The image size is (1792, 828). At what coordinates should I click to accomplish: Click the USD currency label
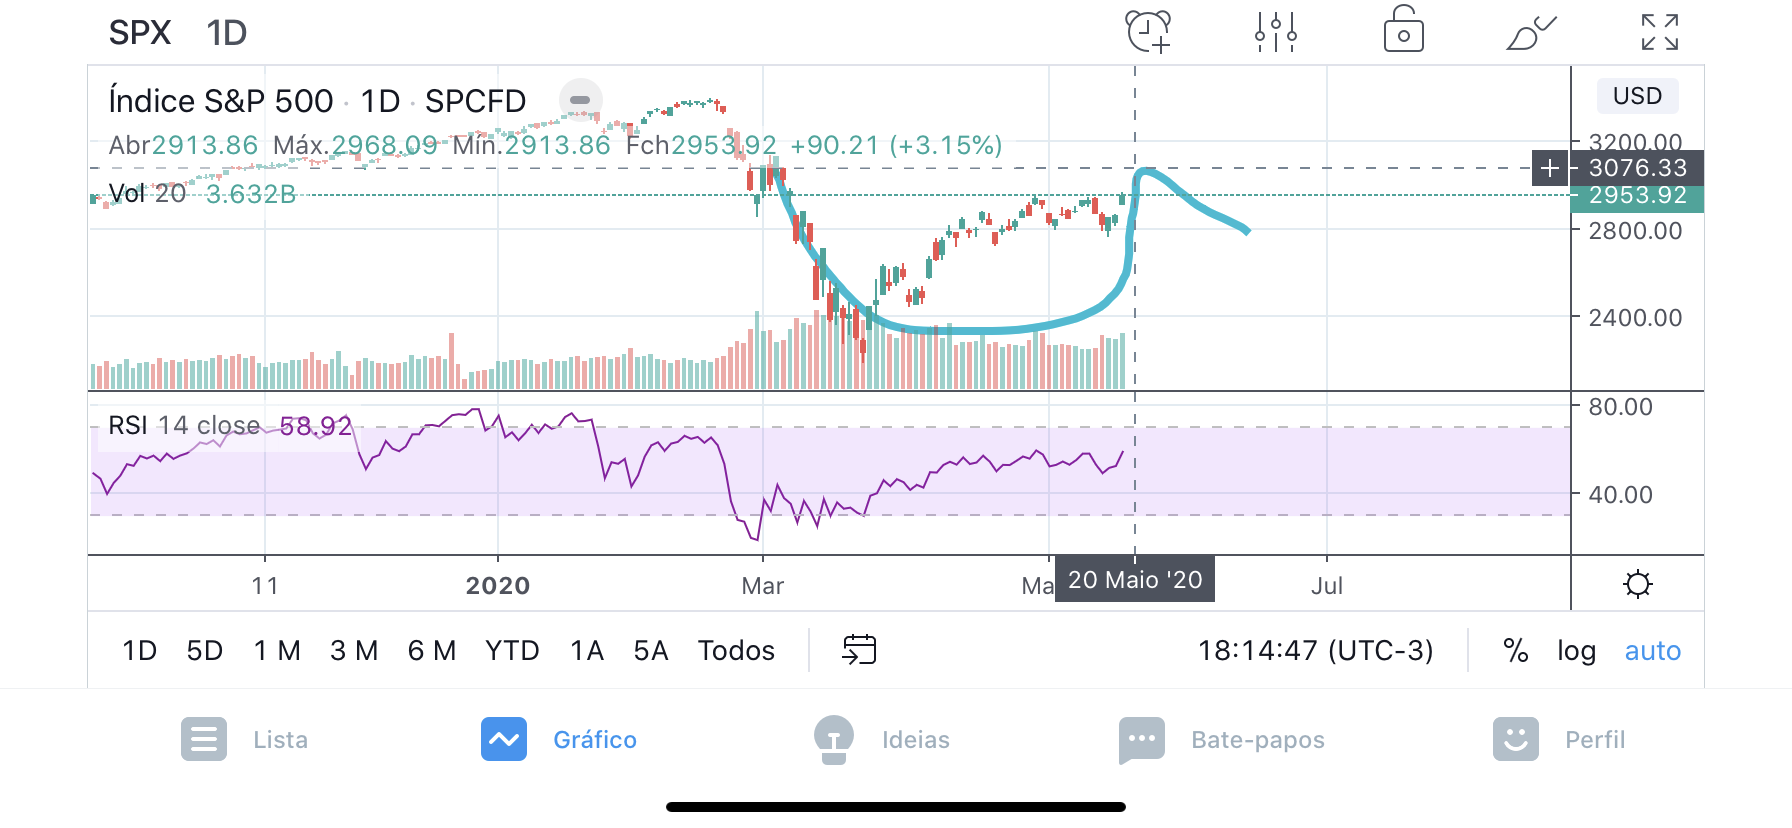point(1637,96)
